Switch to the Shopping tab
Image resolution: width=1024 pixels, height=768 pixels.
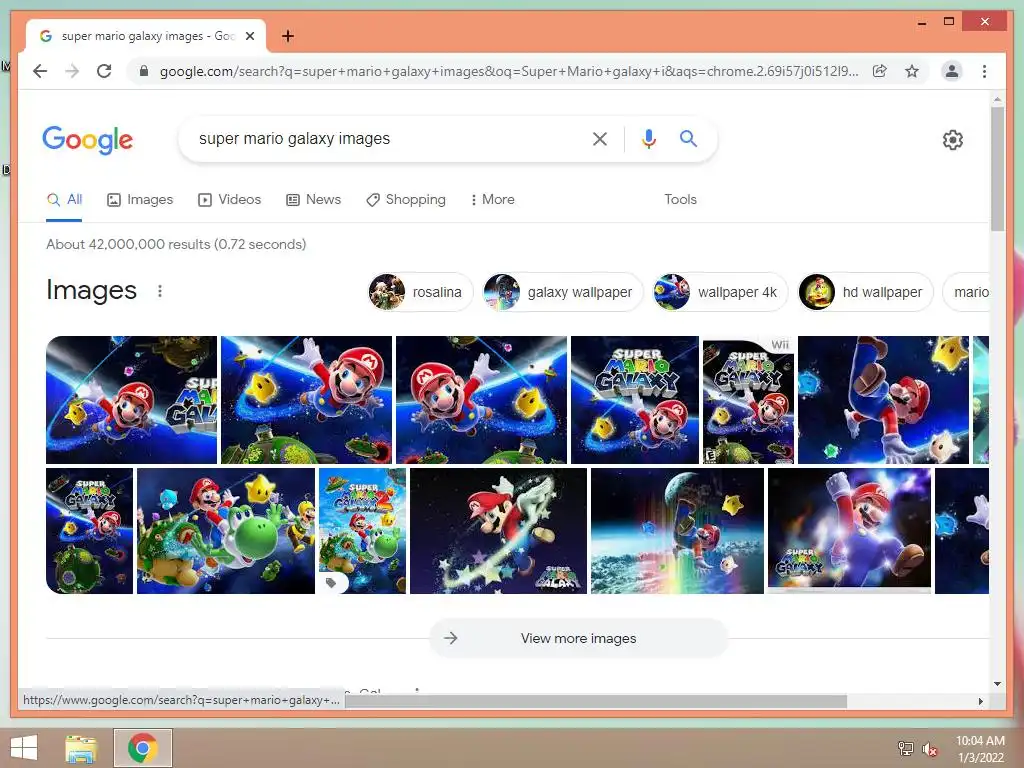(406, 200)
